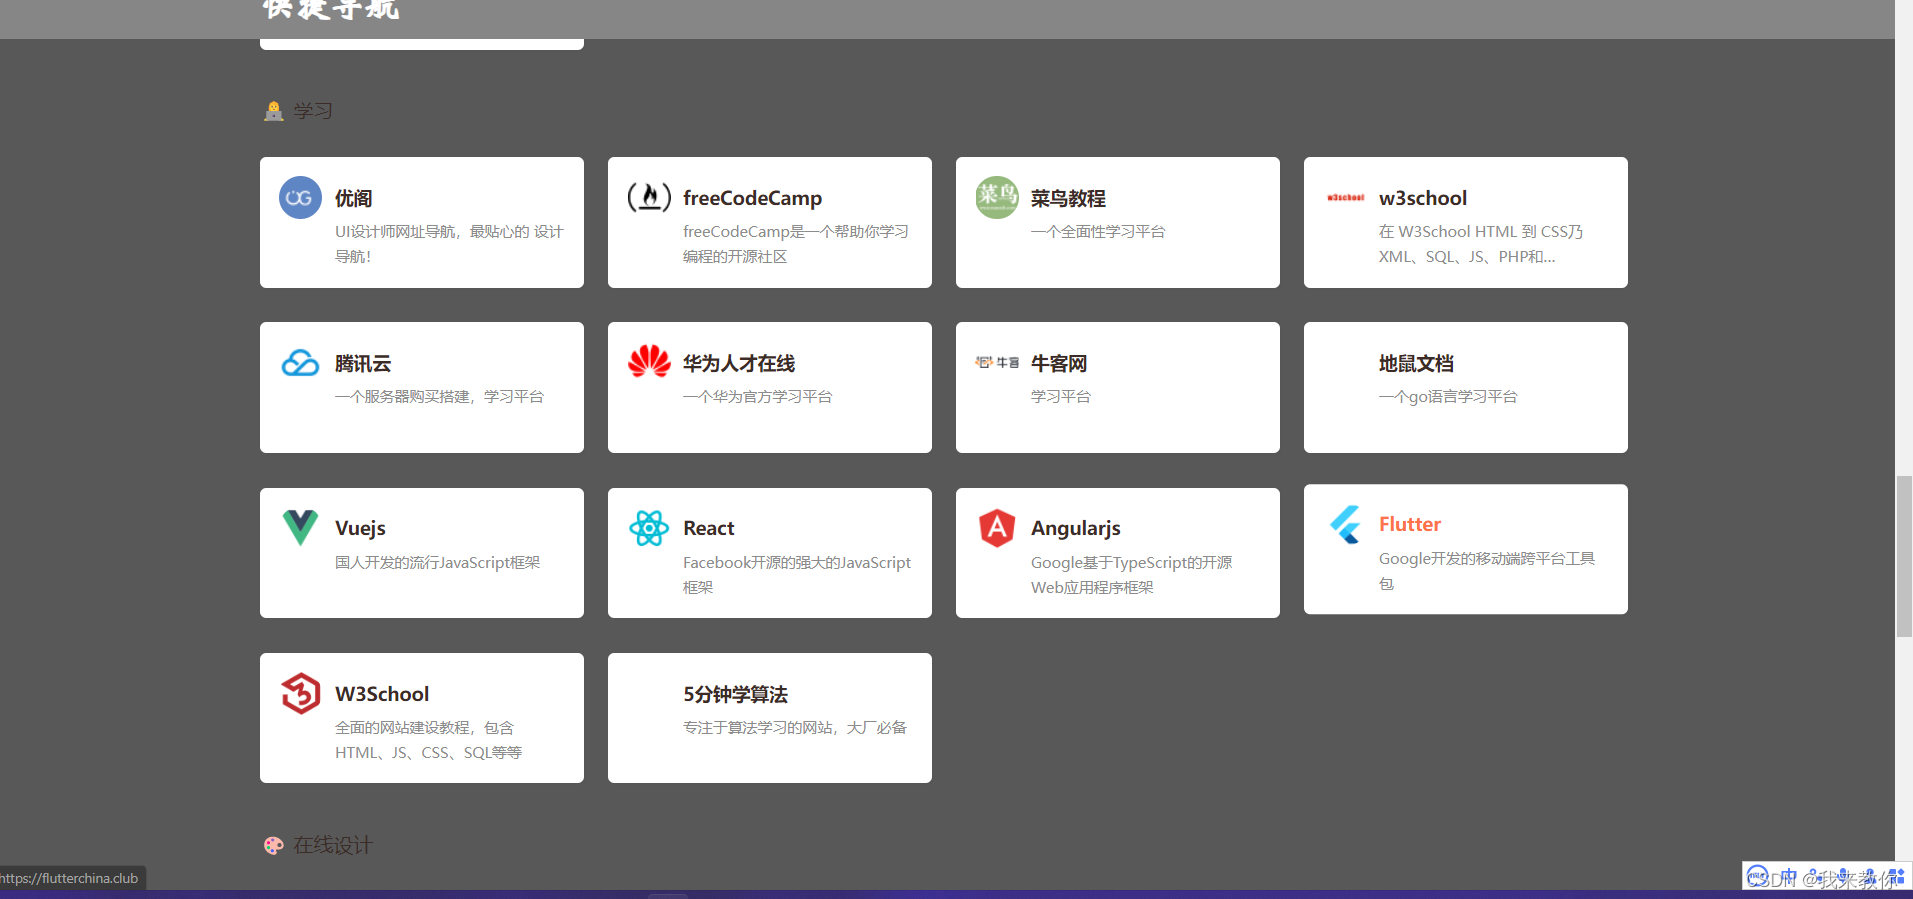This screenshot has width=1913, height=899.
Task: Open the freeCodeCamp title link
Action: click(x=752, y=198)
